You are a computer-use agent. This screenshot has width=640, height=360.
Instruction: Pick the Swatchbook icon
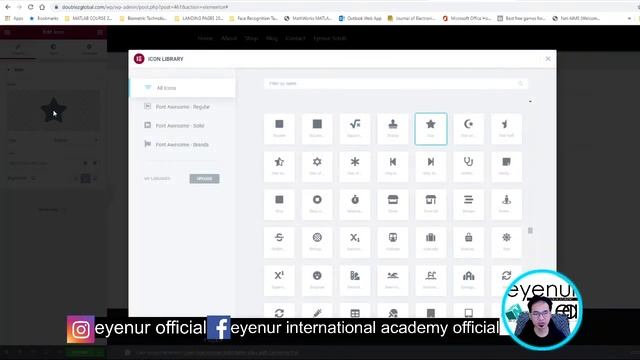(355, 280)
